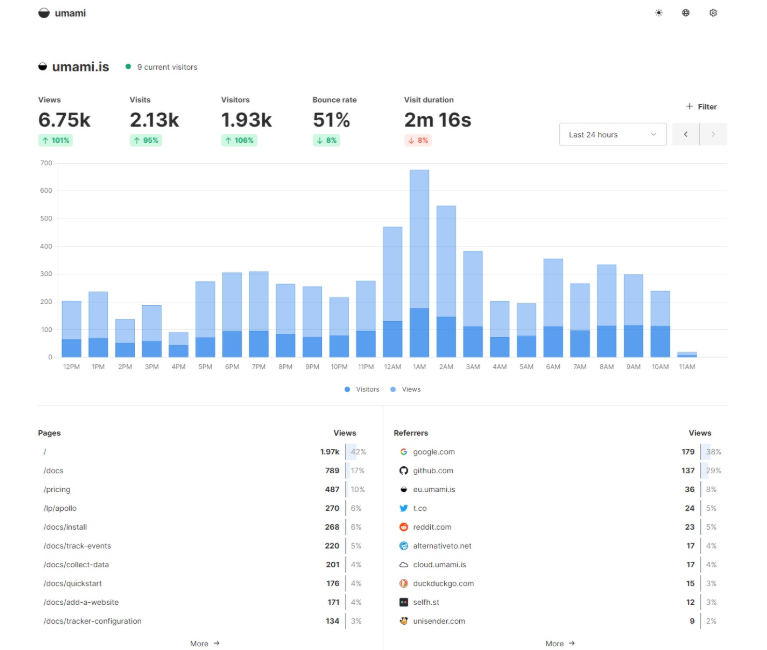Viewport: 767px width, 650px height.
Task: Click the 101% Views change badge
Action: point(55,140)
